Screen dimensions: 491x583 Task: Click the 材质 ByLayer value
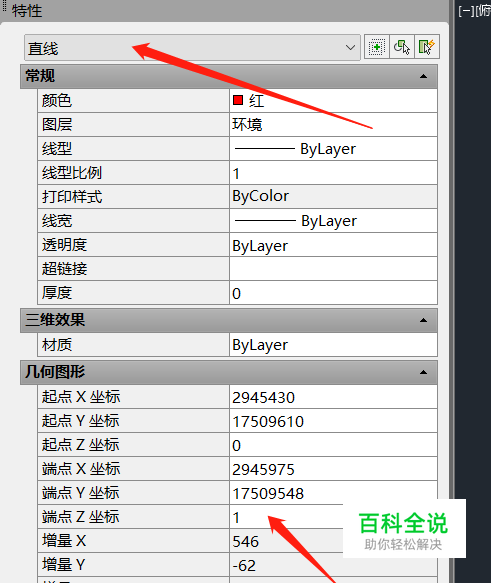(333, 345)
